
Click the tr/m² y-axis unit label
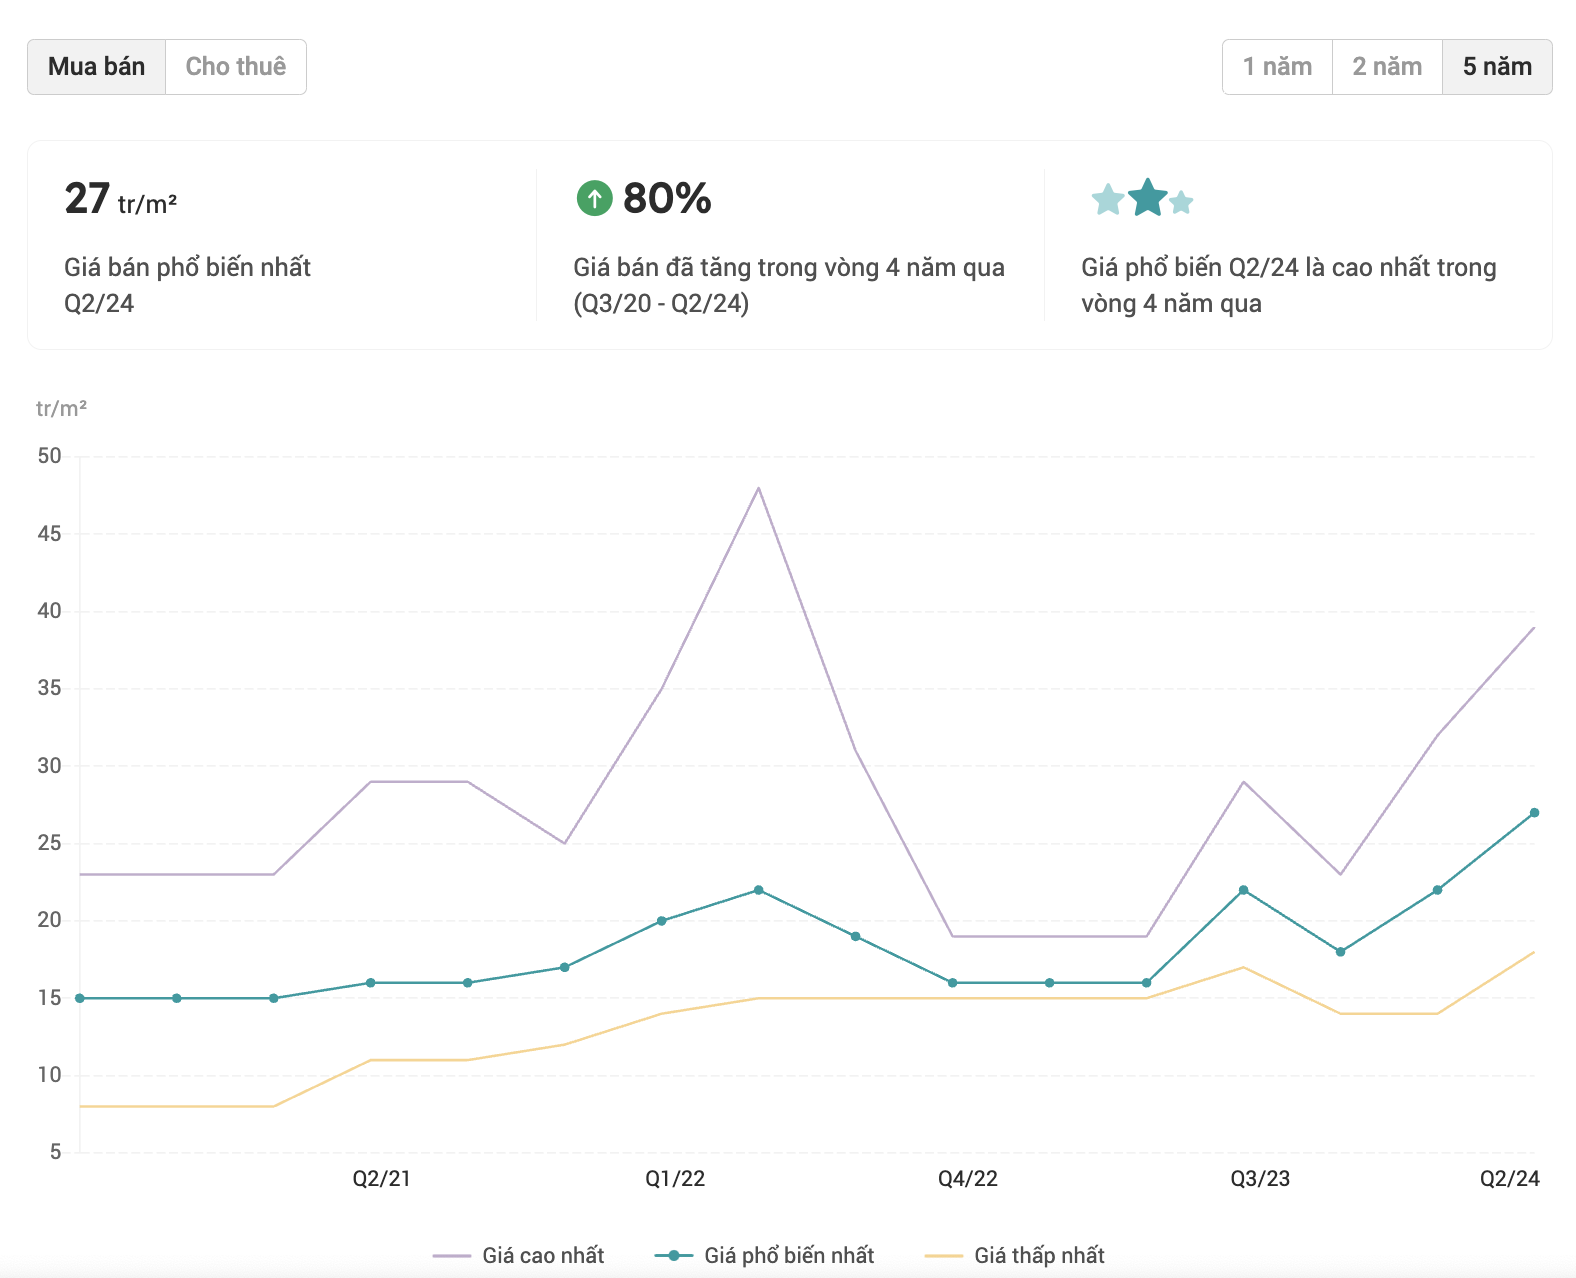tap(61, 408)
